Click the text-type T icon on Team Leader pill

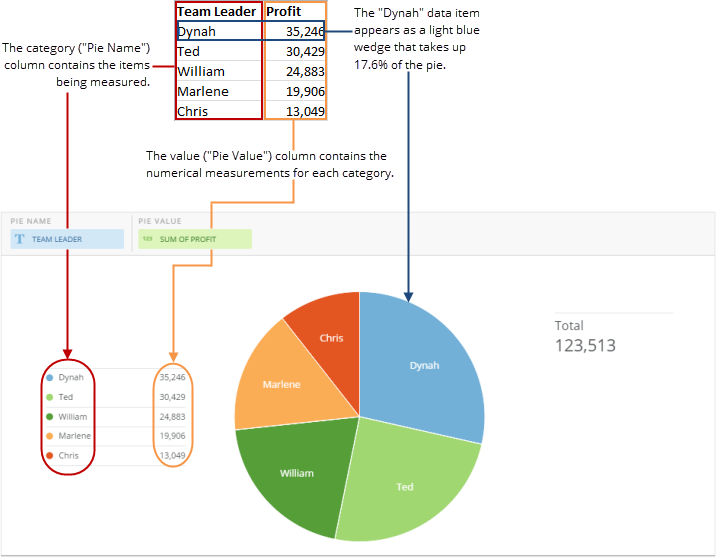click(20, 240)
